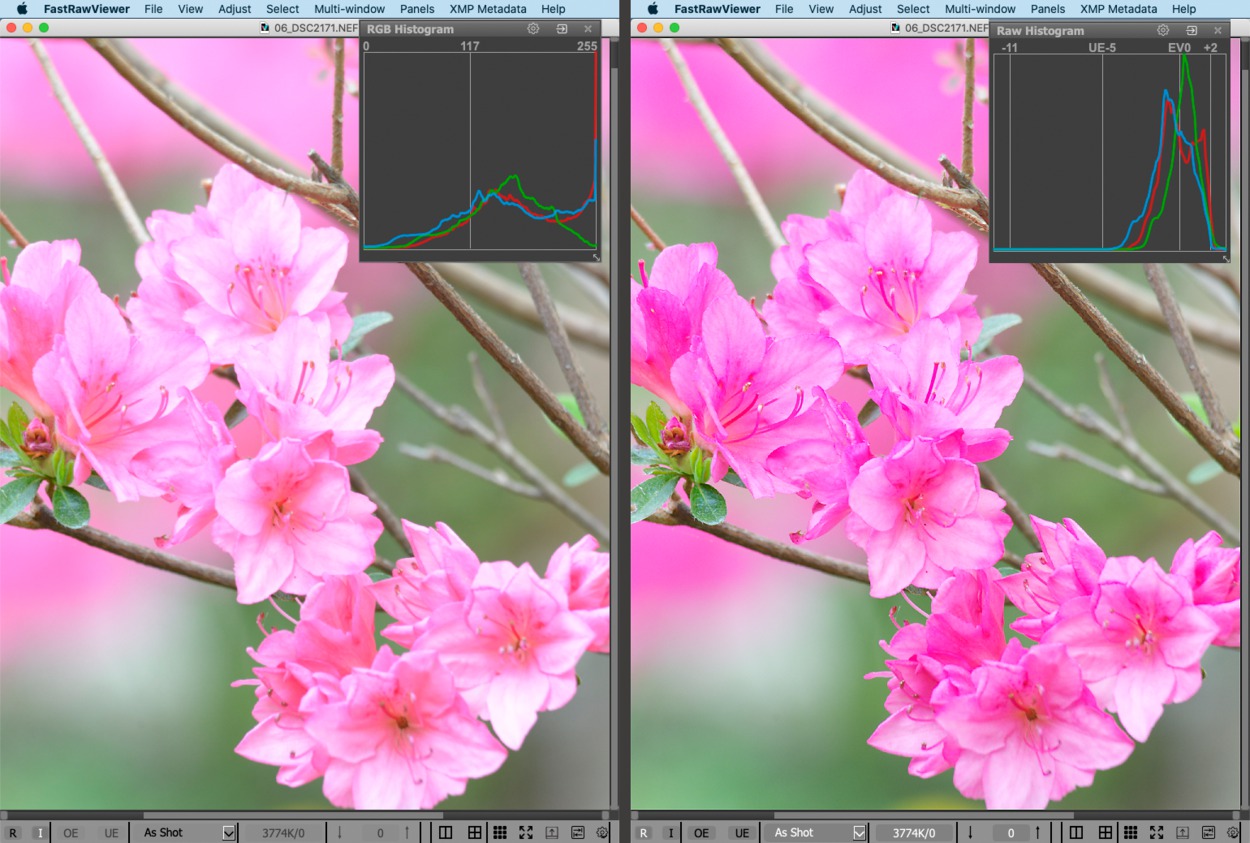This screenshot has width=1250, height=843.
Task: Toggle R raw mode in left window
Action: click(13, 833)
